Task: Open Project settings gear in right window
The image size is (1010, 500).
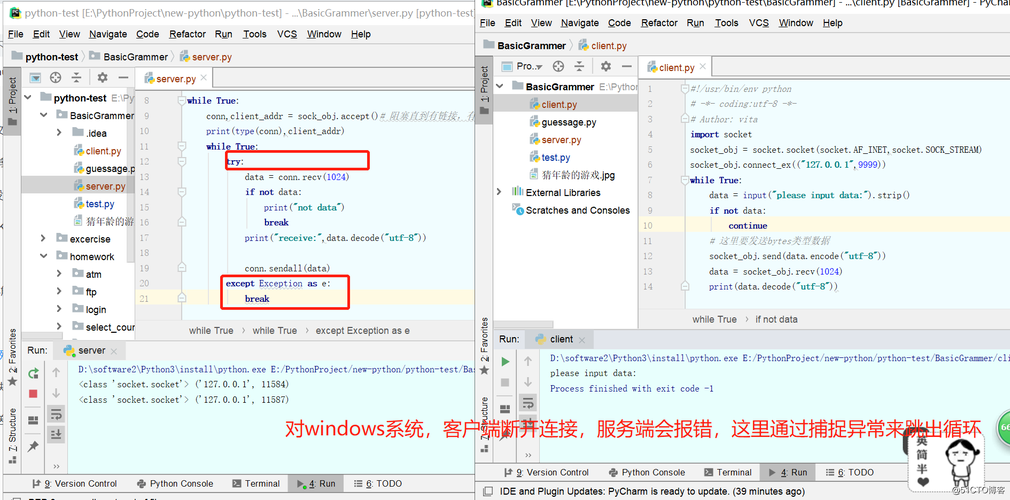Action: (x=605, y=66)
